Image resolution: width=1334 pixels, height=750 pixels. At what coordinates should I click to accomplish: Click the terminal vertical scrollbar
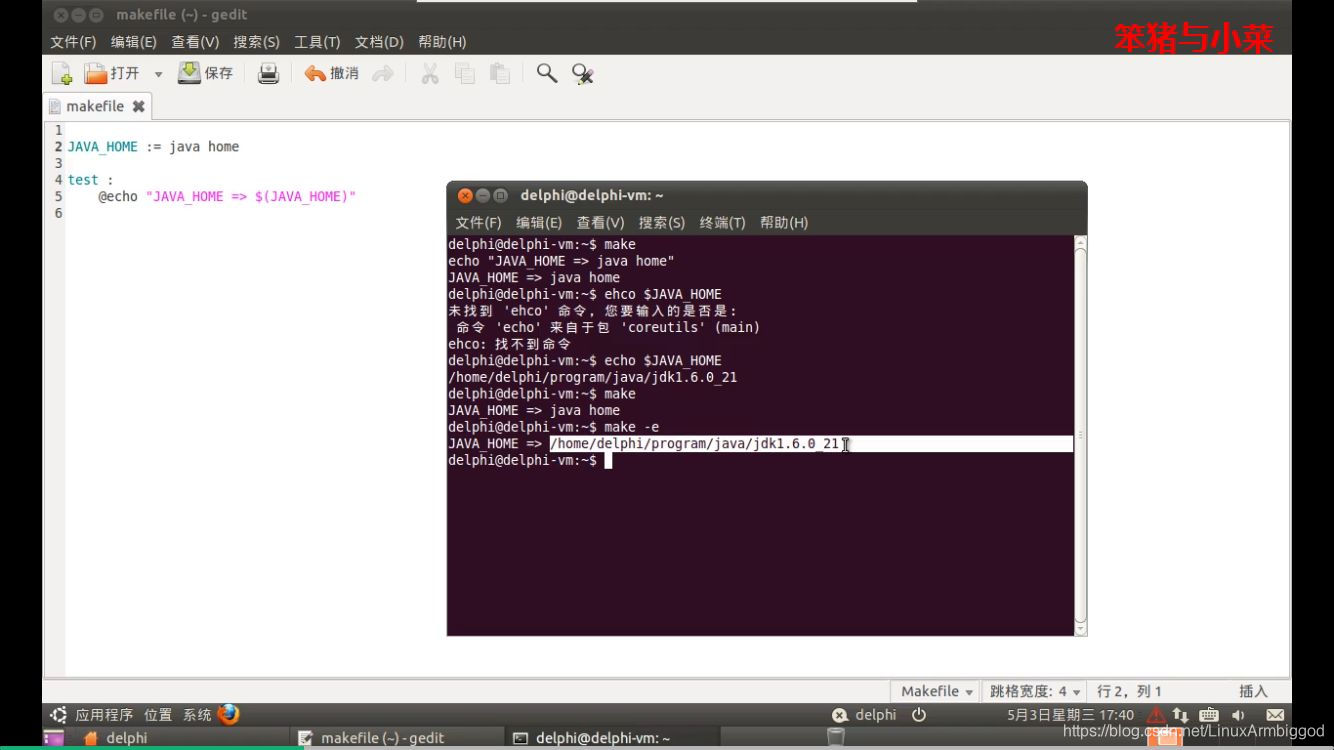point(1080,435)
